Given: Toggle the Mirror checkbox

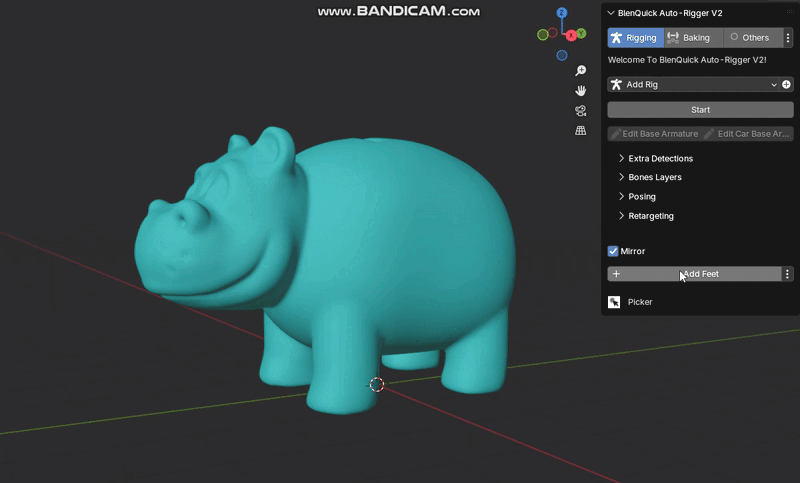Looking at the screenshot, I should [613, 251].
